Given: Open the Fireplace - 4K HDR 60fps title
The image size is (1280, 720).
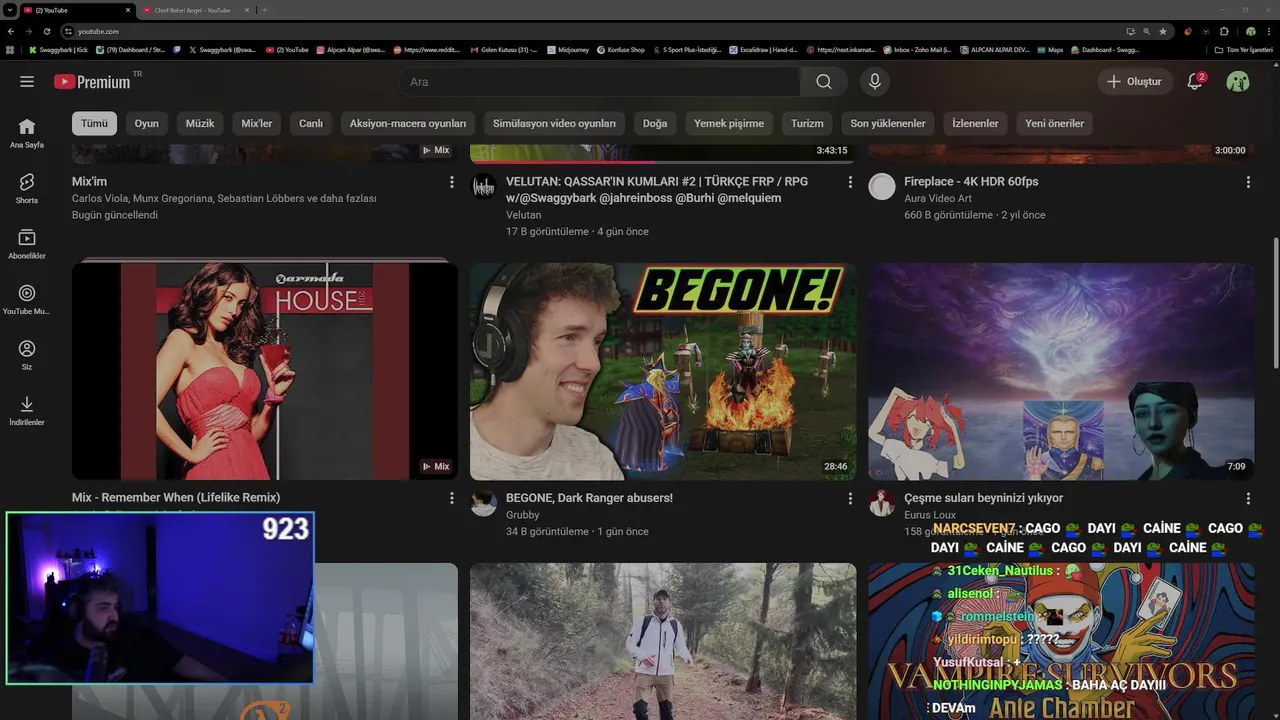Looking at the screenshot, I should click(971, 182).
